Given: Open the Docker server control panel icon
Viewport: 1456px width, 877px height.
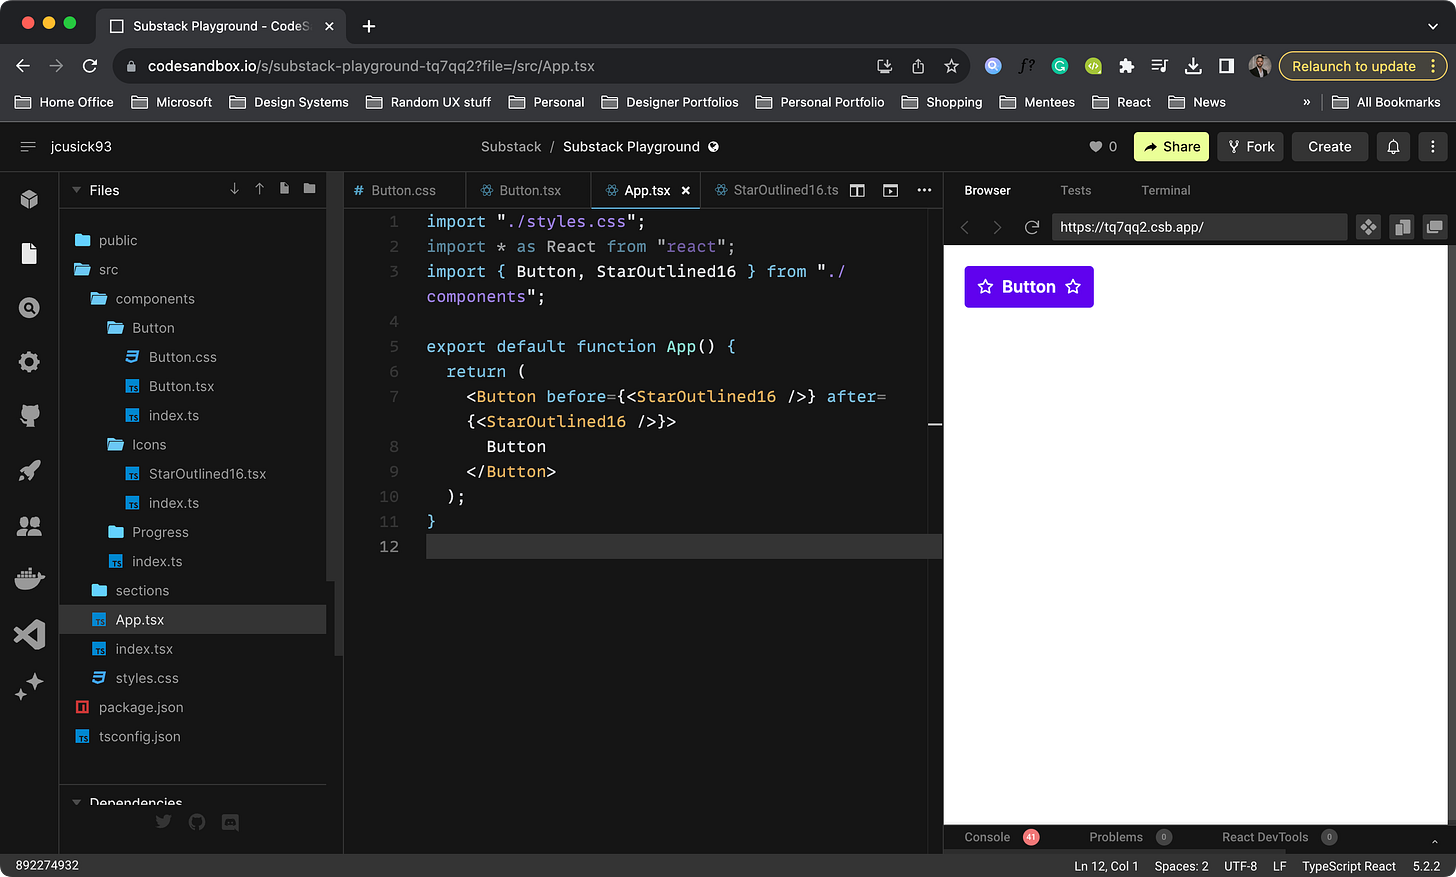Looking at the screenshot, I should coord(29,579).
